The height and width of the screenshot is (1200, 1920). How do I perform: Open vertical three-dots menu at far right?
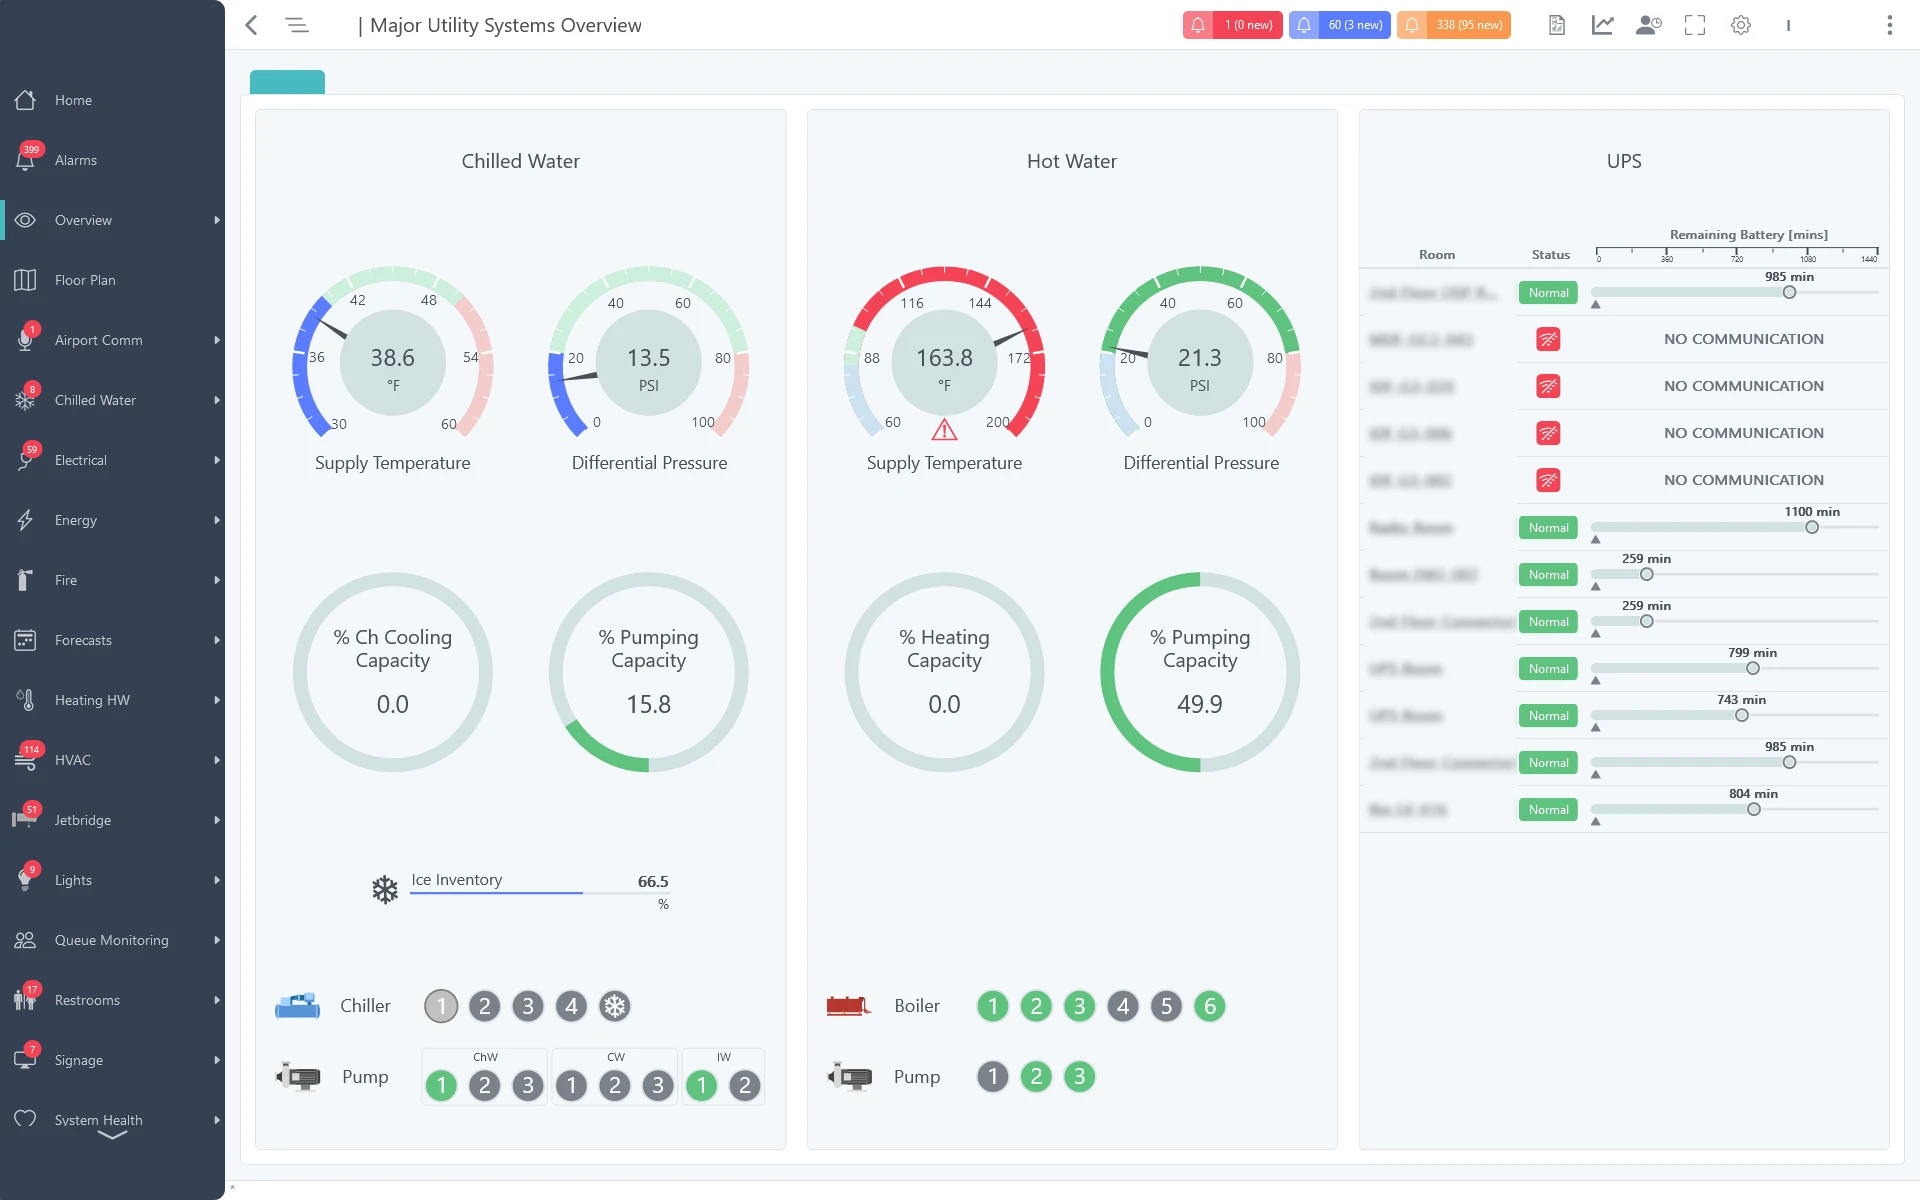[1889, 25]
